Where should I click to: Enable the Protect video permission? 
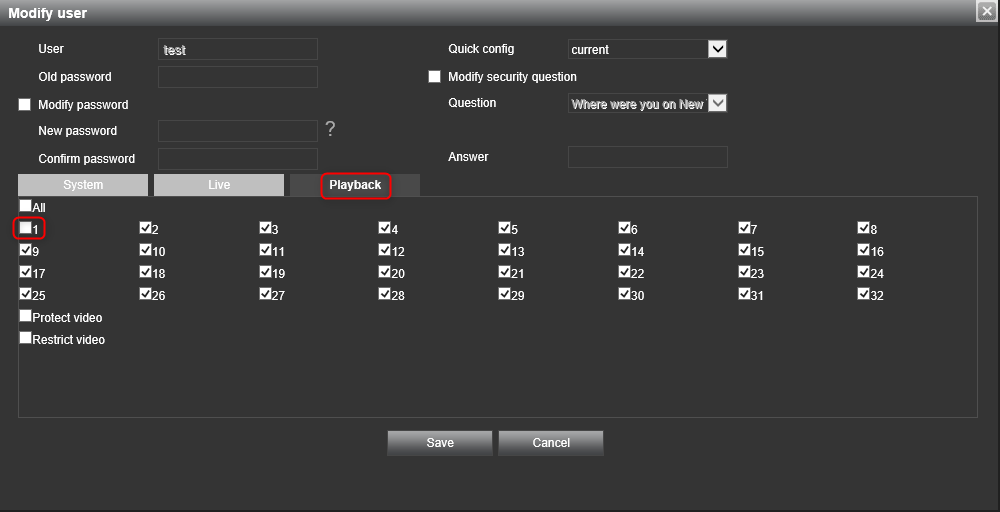pyautogui.click(x=26, y=316)
